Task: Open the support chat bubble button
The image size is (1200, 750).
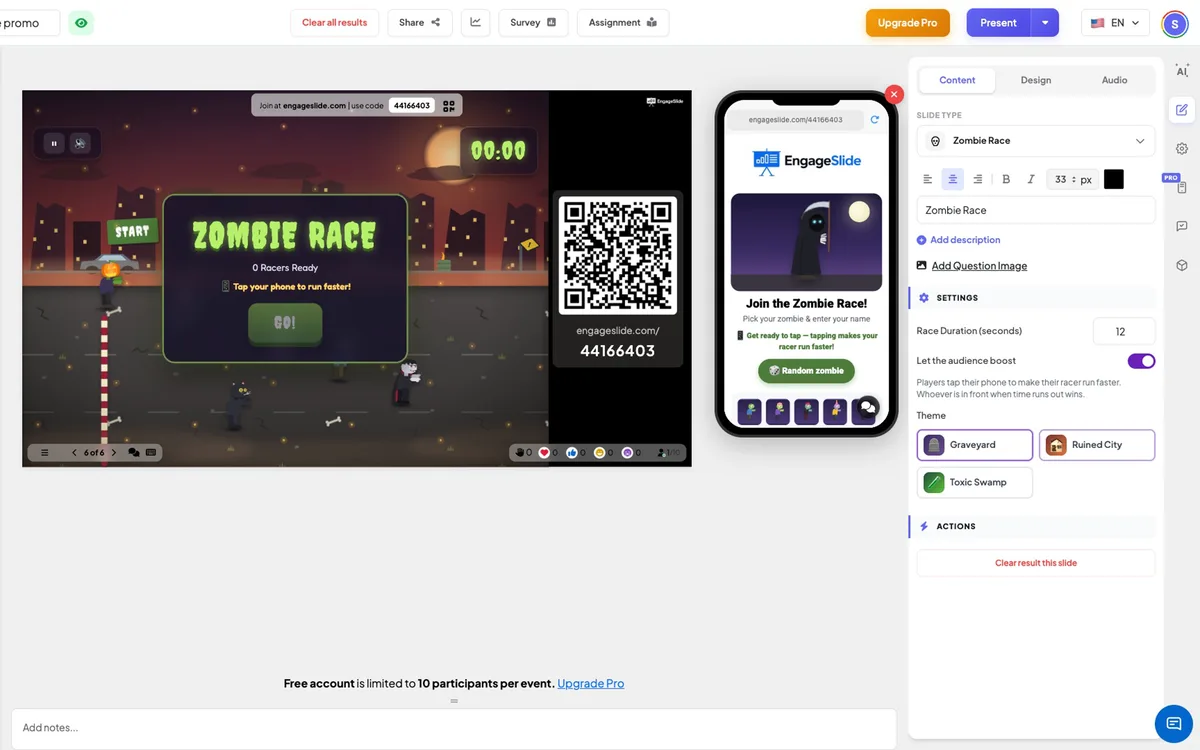Action: pyautogui.click(x=1174, y=723)
